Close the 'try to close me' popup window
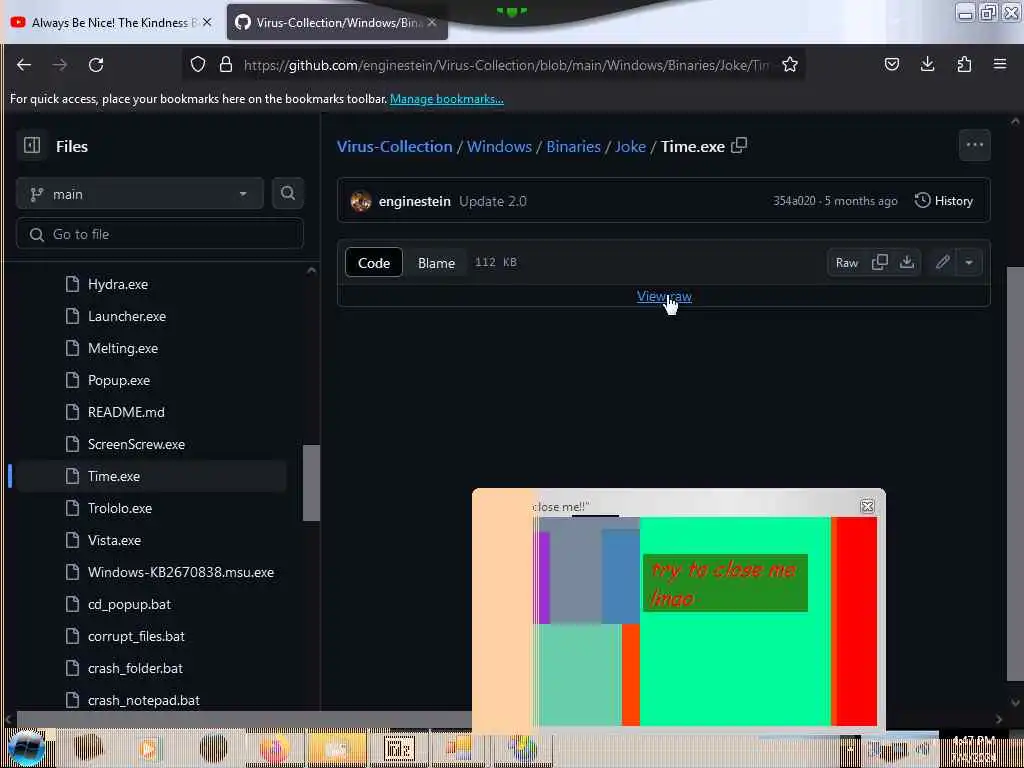1024x768 pixels. [867, 507]
